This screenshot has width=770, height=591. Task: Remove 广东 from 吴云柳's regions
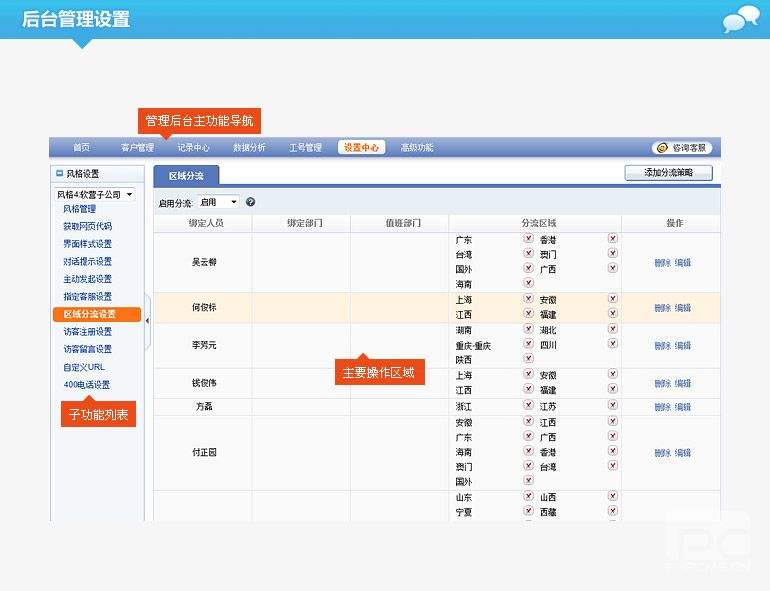pos(528,238)
